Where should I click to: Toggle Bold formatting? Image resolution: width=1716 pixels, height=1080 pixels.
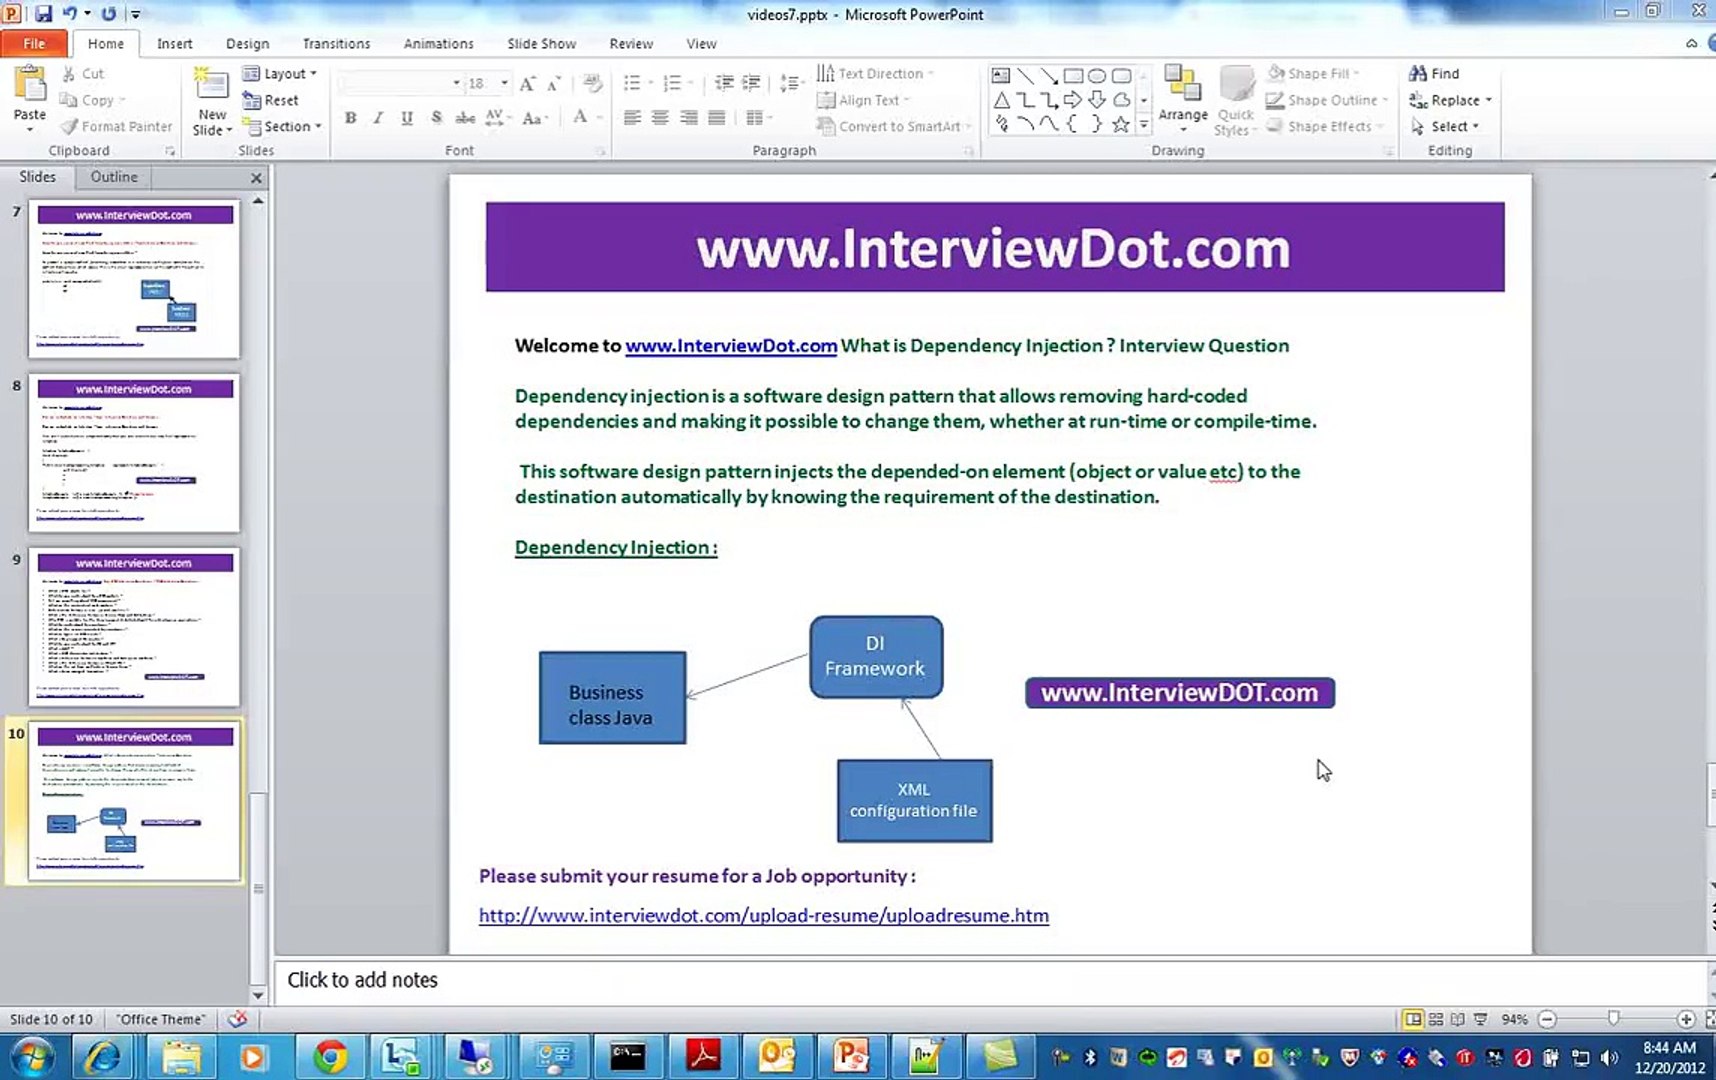(351, 117)
